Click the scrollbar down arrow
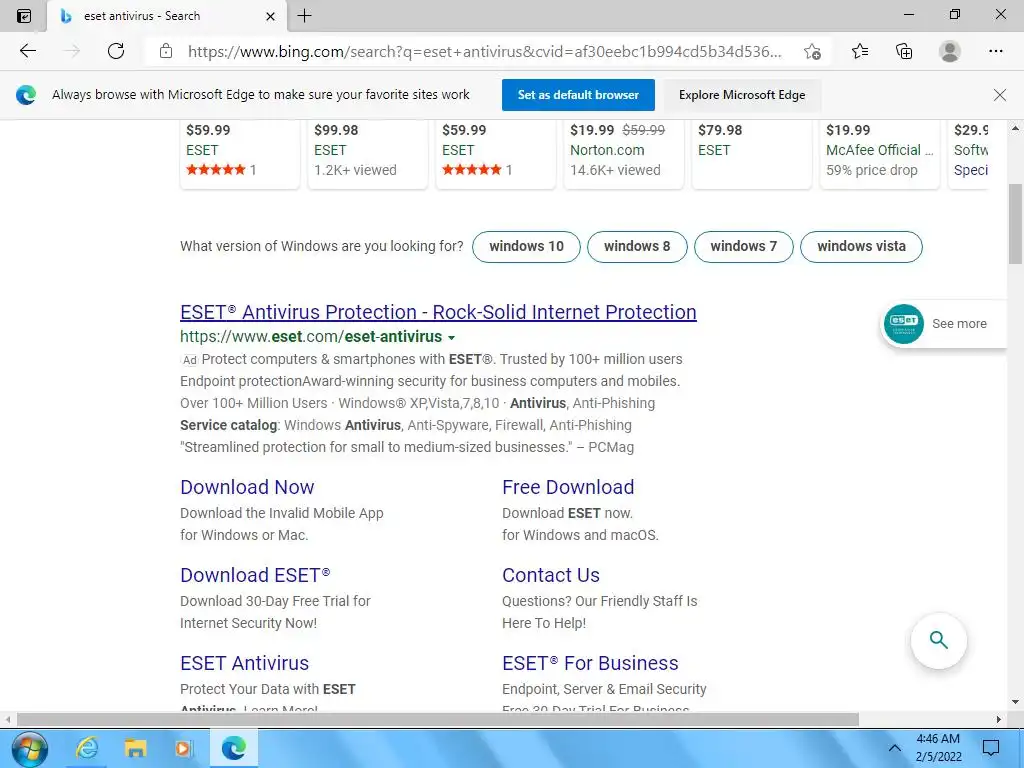This screenshot has height=768, width=1024. coord(1015,702)
